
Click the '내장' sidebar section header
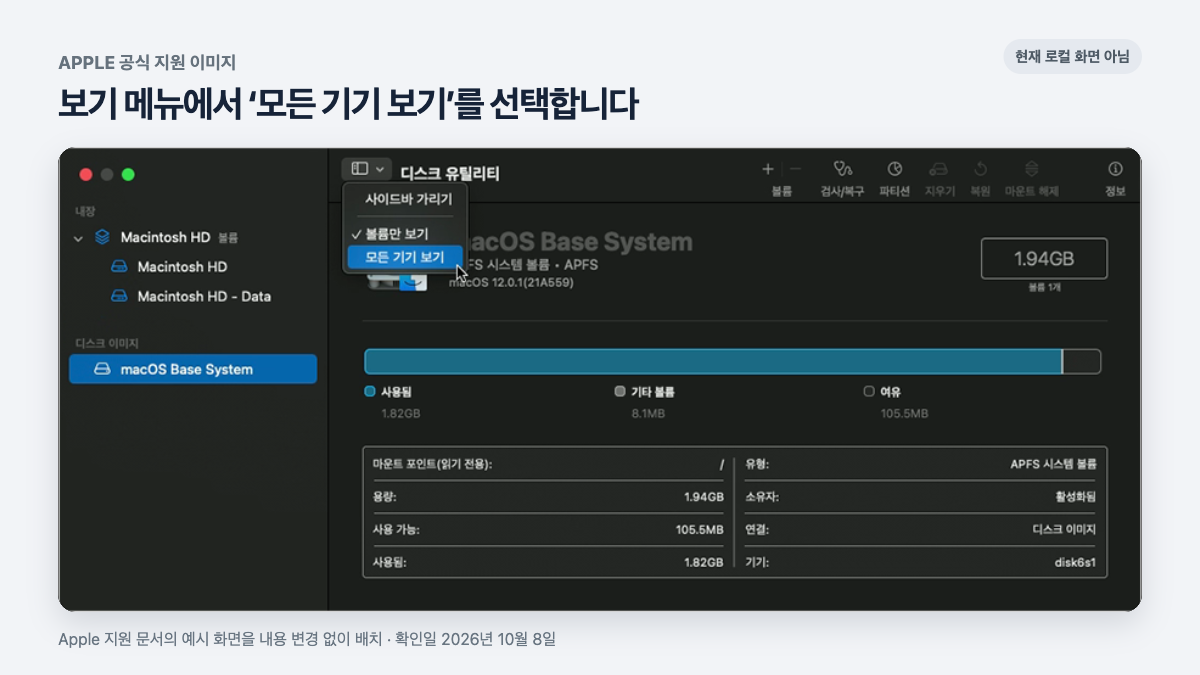tap(85, 212)
